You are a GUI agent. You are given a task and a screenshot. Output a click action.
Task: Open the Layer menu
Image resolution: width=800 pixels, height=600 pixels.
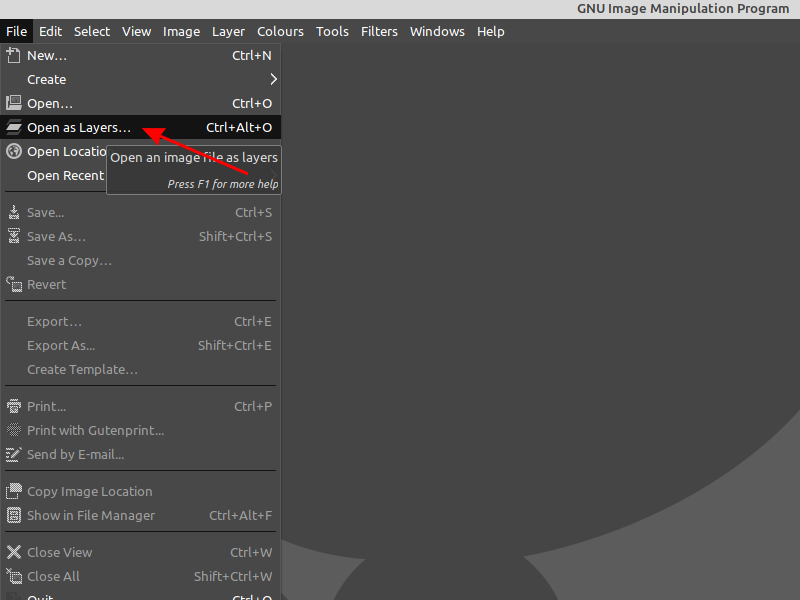coord(228,31)
